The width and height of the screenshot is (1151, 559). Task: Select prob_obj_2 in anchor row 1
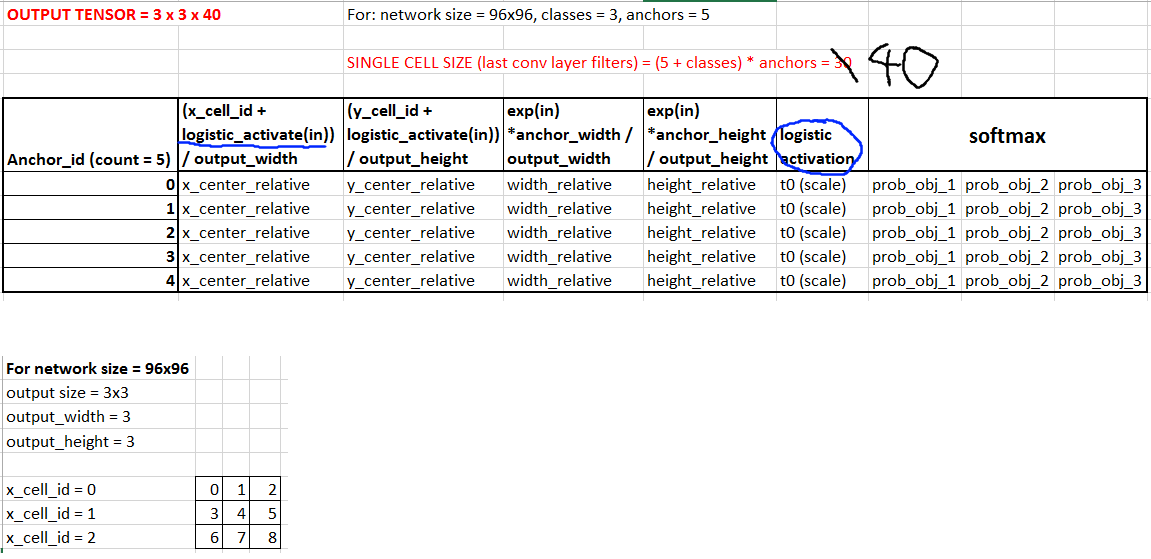click(1007, 209)
